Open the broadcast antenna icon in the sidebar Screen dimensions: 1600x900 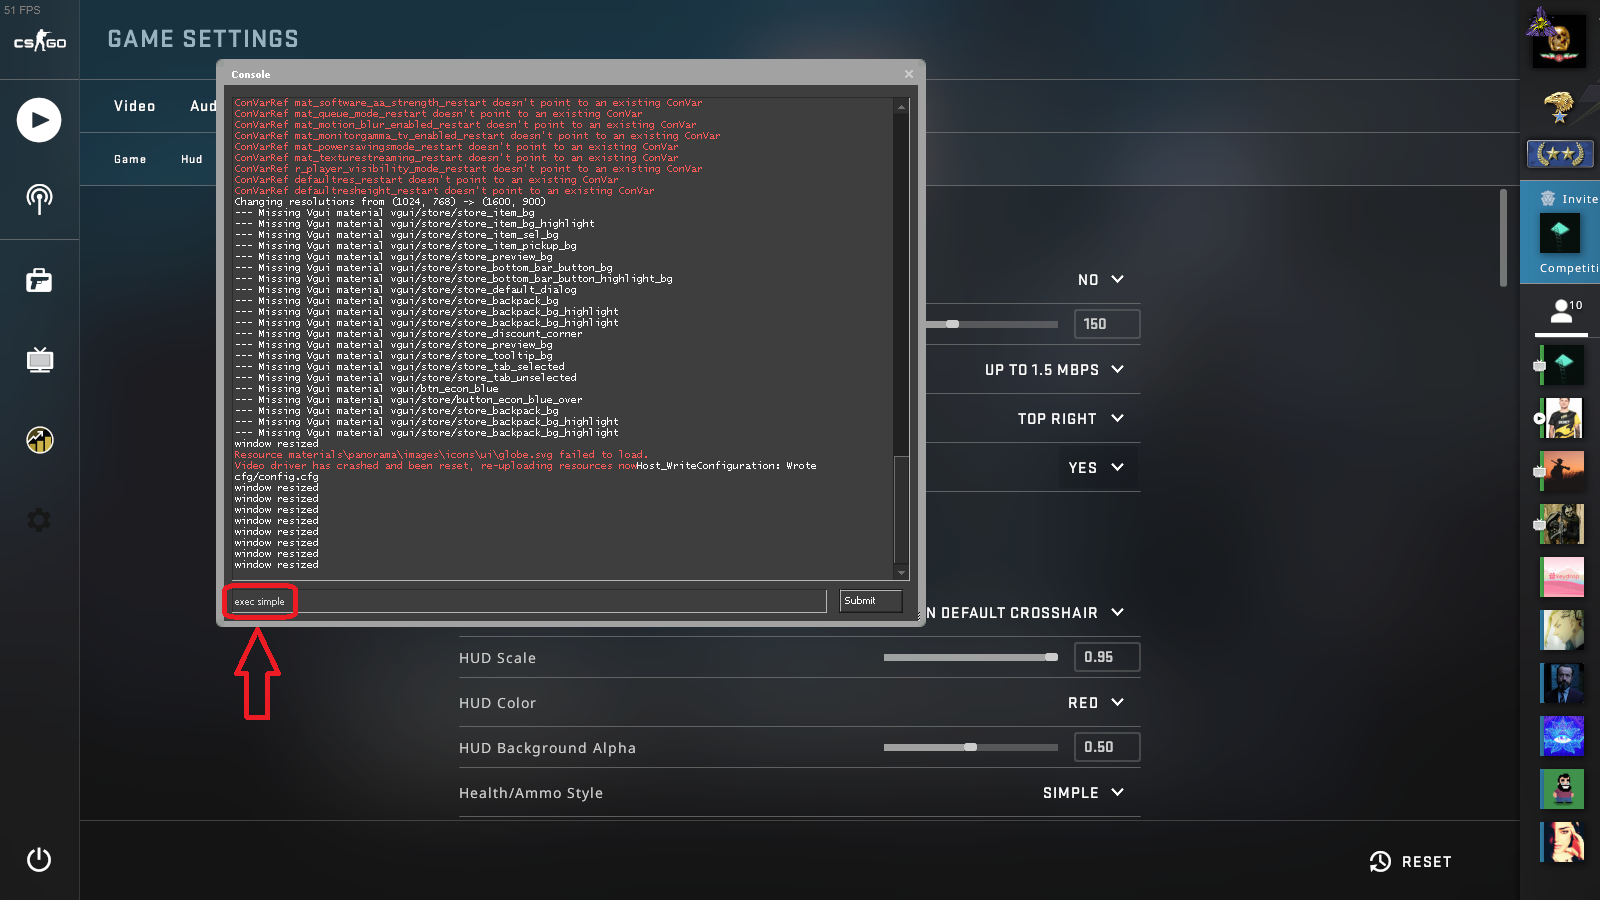(39, 199)
